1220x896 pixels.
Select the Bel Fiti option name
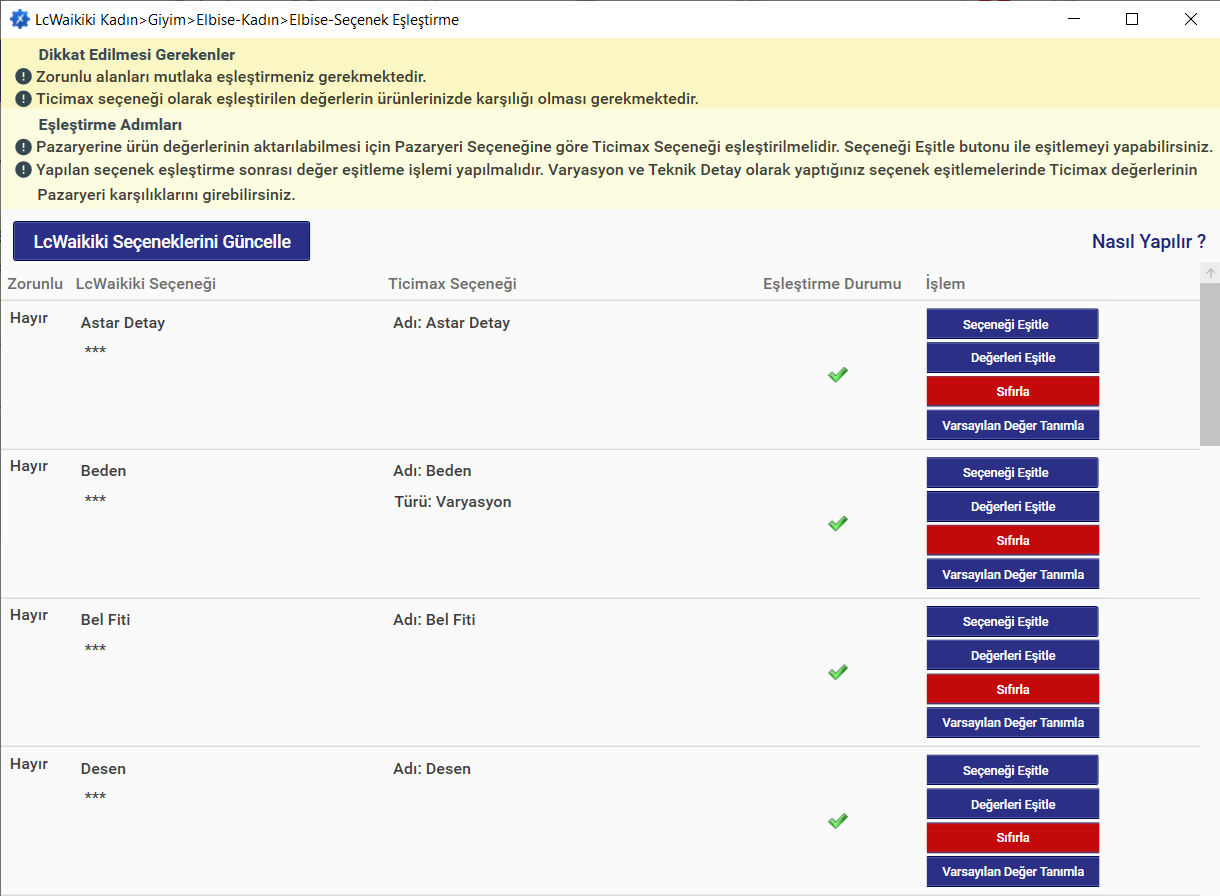coord(105,620)
